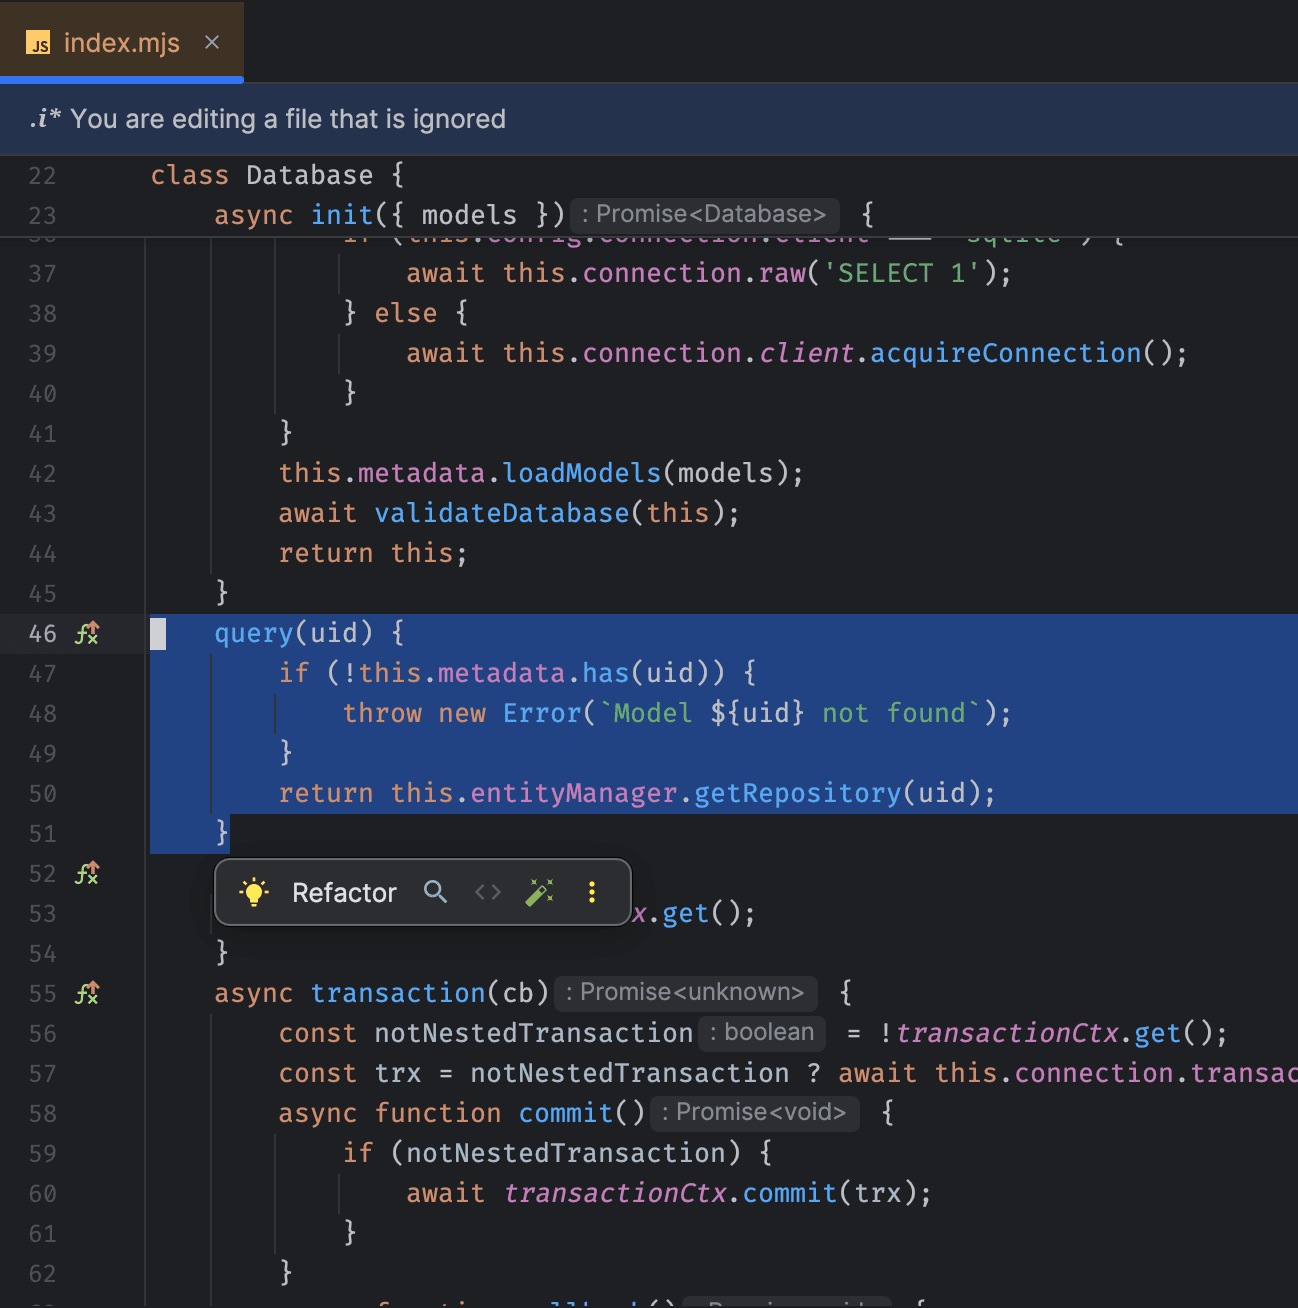Select the index.mjs editor tab
1298x1308 pixels.
tap(121, 42)
